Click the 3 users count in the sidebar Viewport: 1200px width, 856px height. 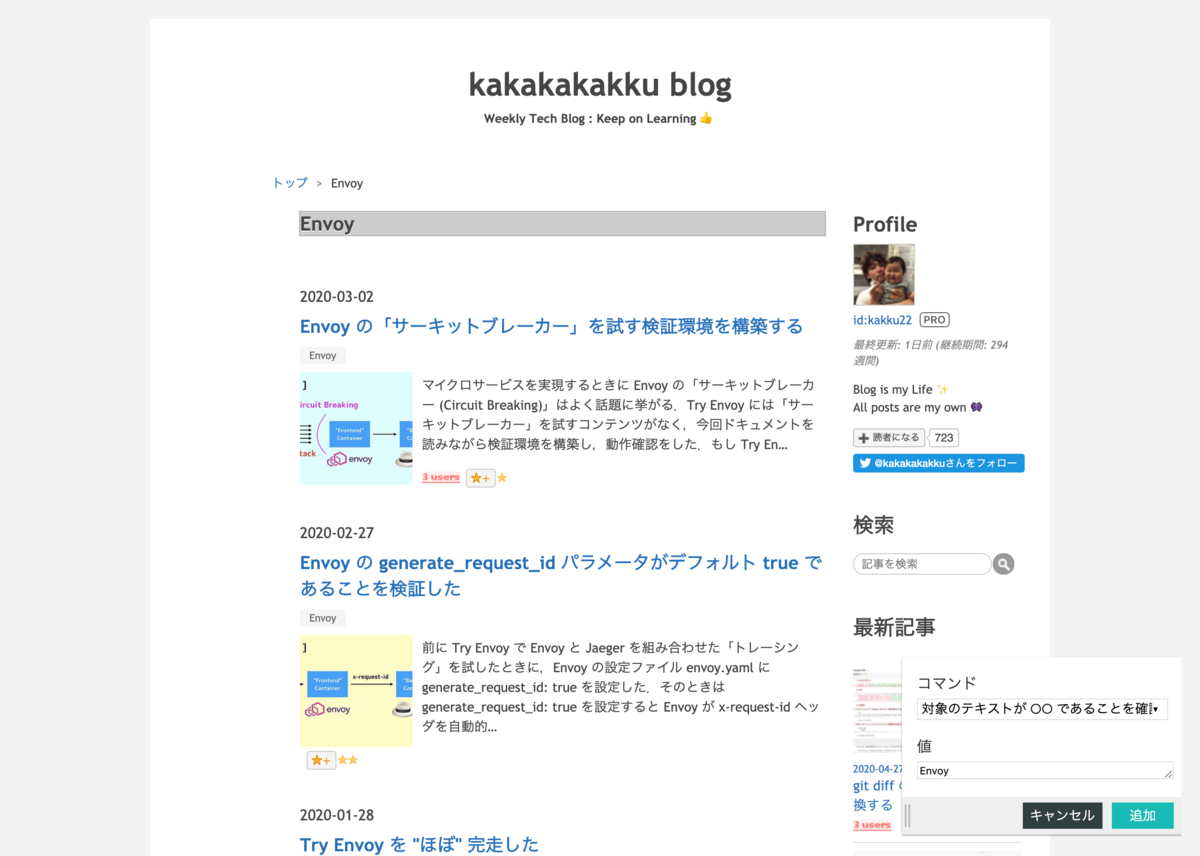[872, 825]
